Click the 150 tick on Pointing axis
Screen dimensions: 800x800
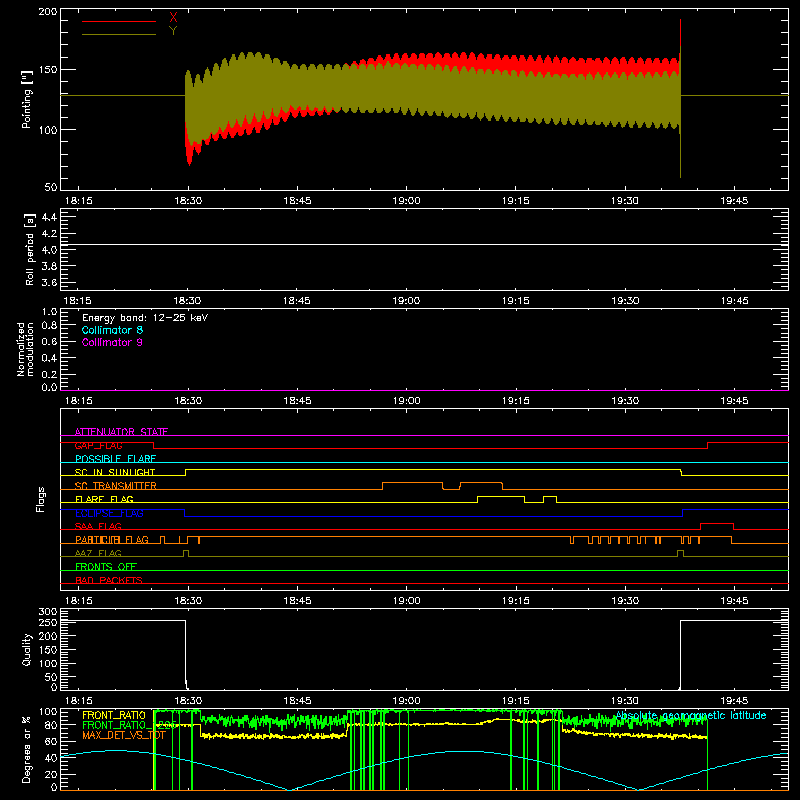(48, 70)
